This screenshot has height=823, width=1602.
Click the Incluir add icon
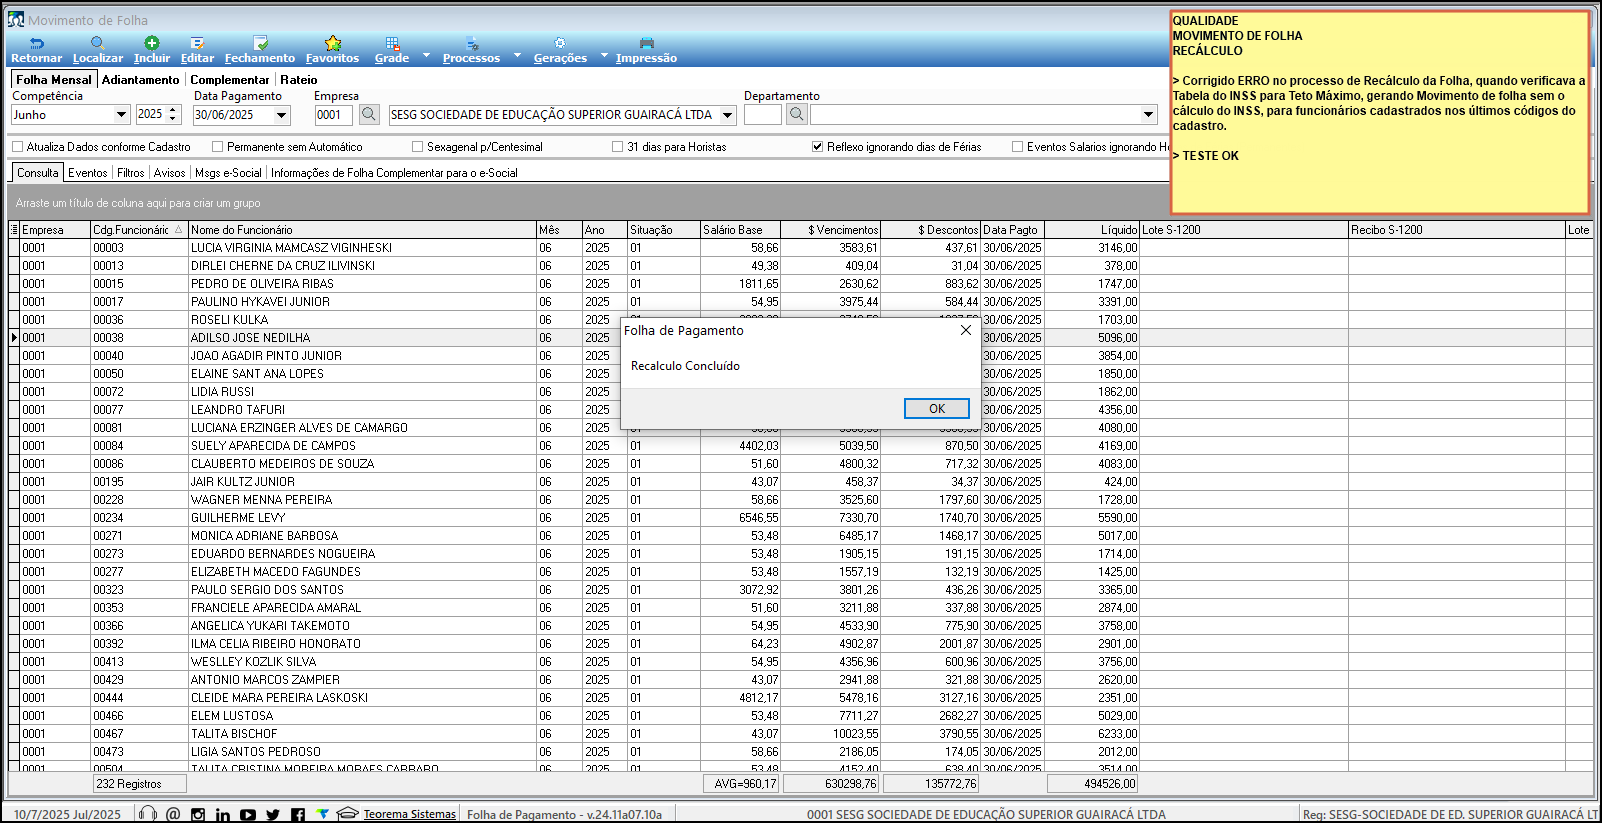tap(152, 43)
